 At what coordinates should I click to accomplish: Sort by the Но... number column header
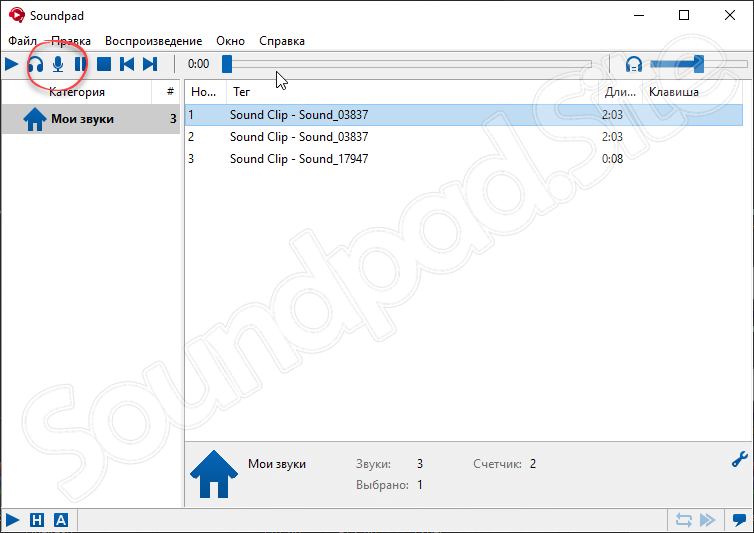click(x=205, y=92)
